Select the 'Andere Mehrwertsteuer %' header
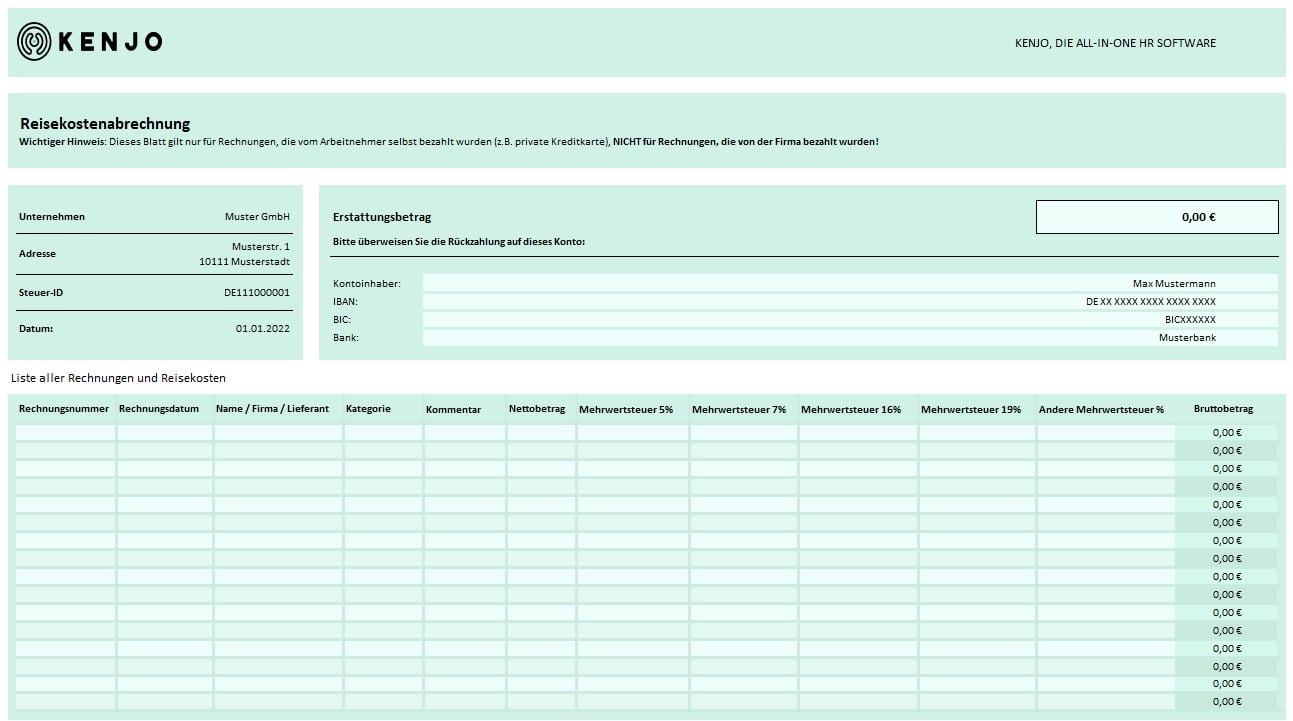 click(1102, 409)
